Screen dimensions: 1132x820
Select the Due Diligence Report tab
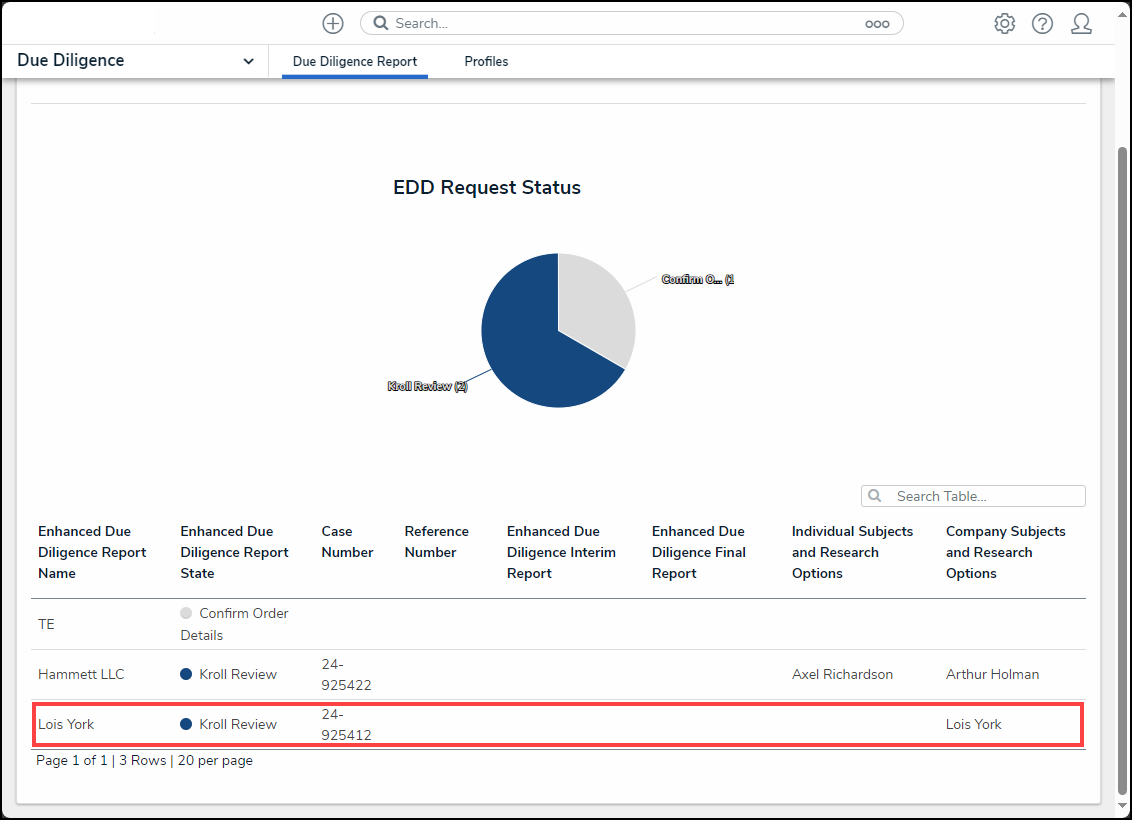354,61
